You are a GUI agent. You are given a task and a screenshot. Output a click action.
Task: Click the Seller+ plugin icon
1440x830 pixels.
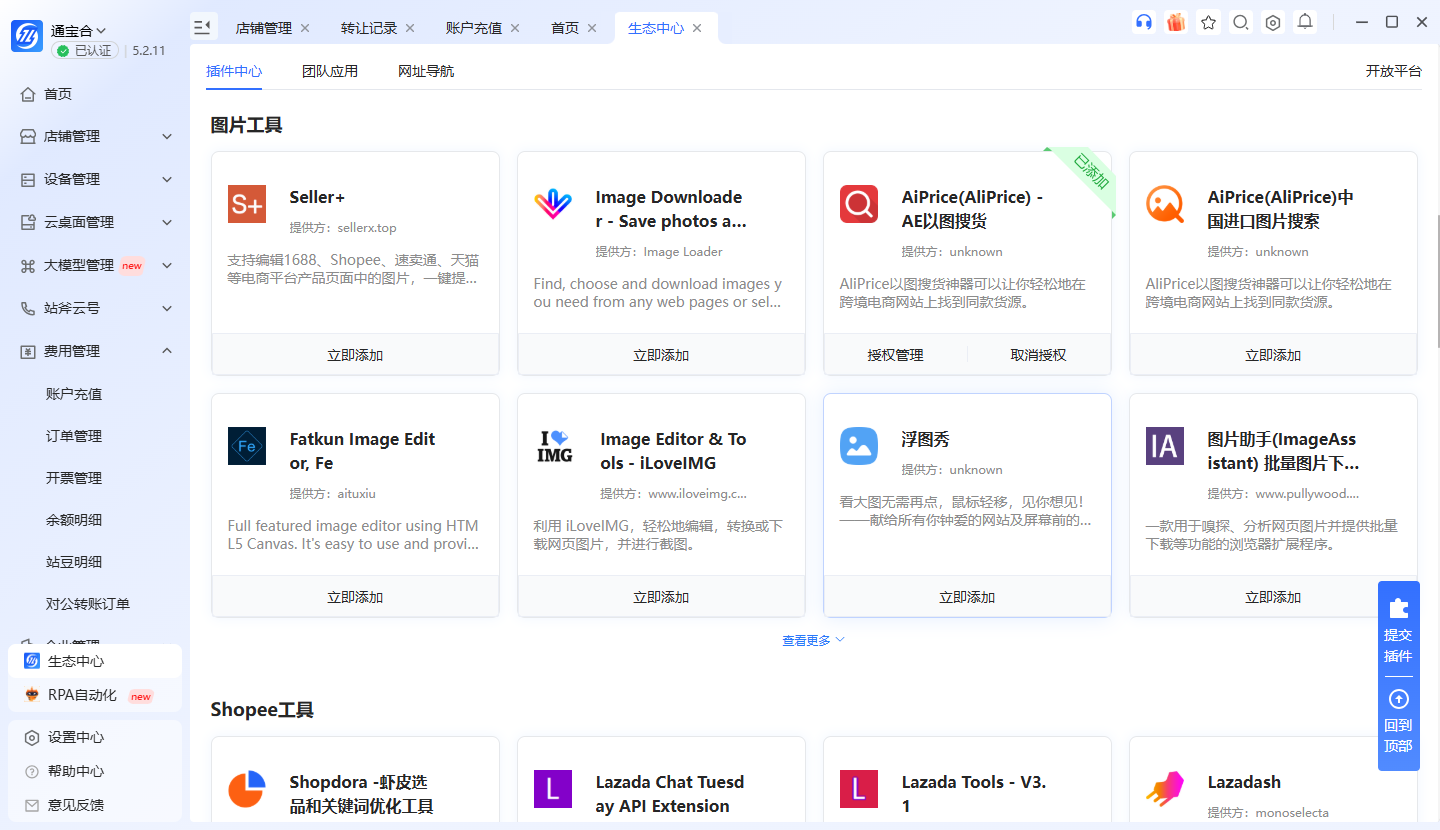click(x=247, y=204)
